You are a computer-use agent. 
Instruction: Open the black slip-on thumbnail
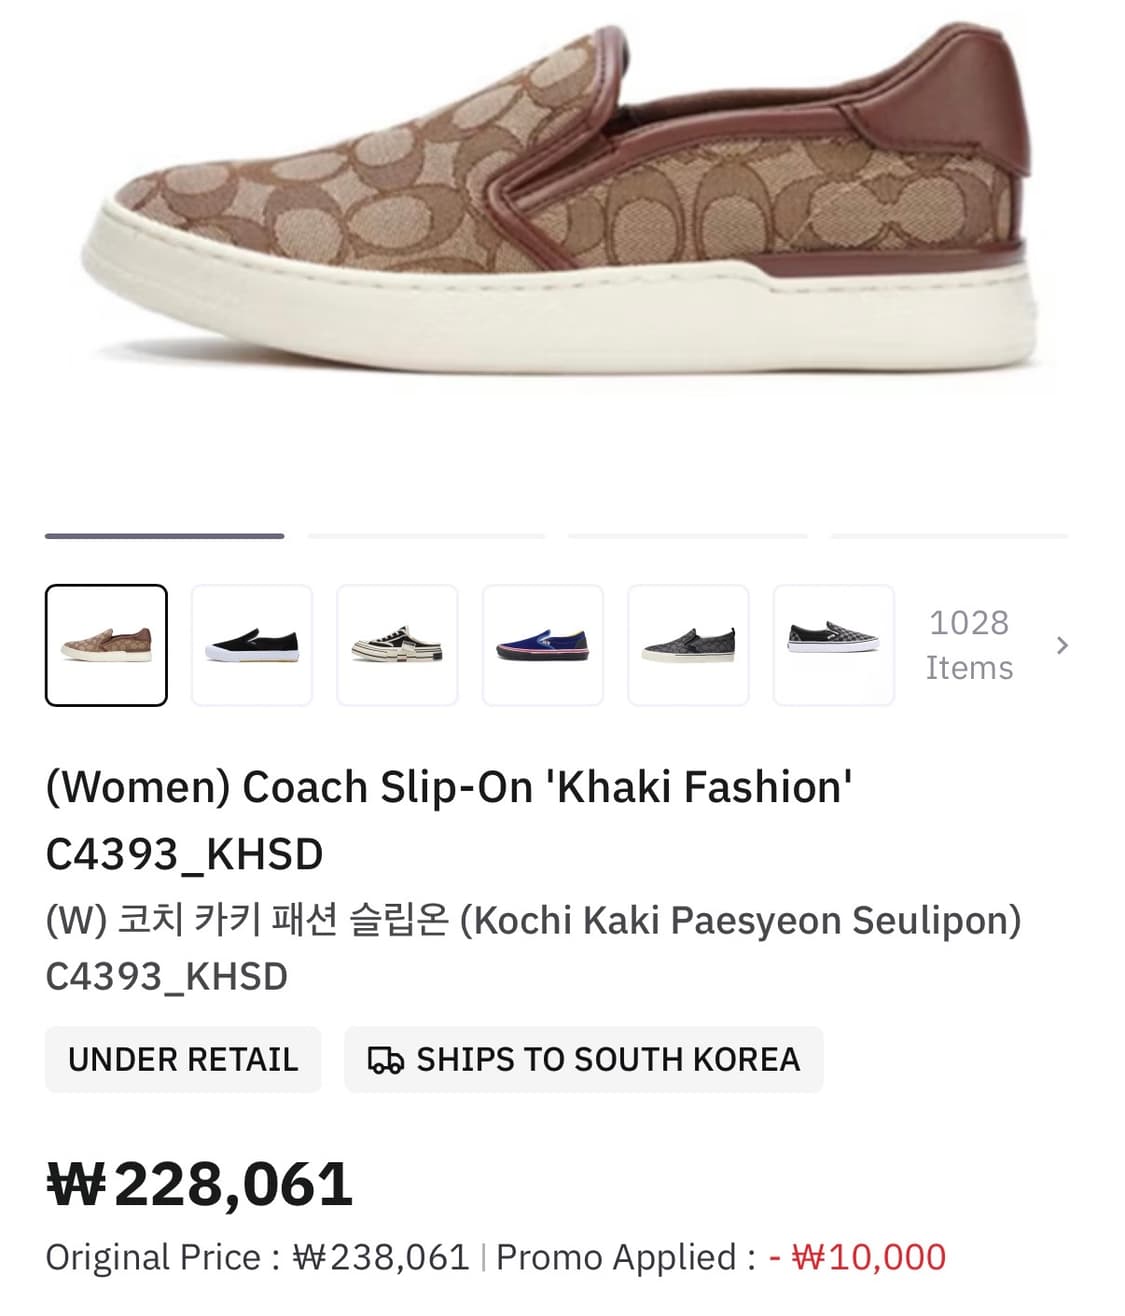252,645
